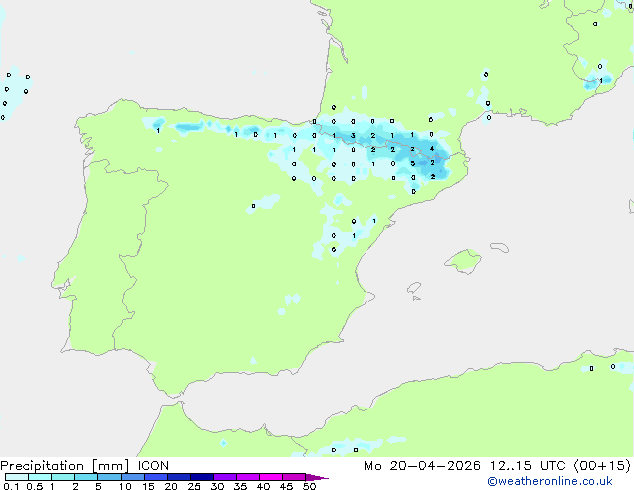
Task: Click the '10' legend scale label
Action: (125, 486)
